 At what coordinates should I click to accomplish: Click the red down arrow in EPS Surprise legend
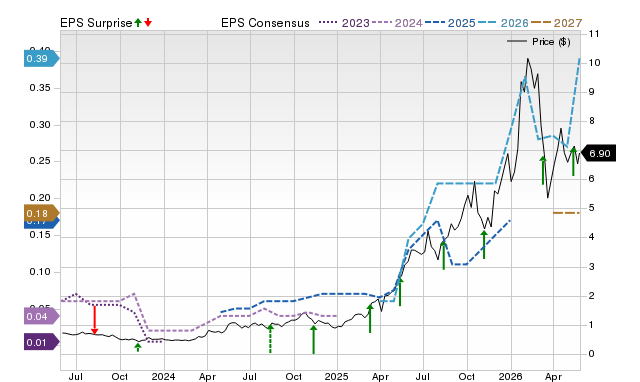click(148, 22)
